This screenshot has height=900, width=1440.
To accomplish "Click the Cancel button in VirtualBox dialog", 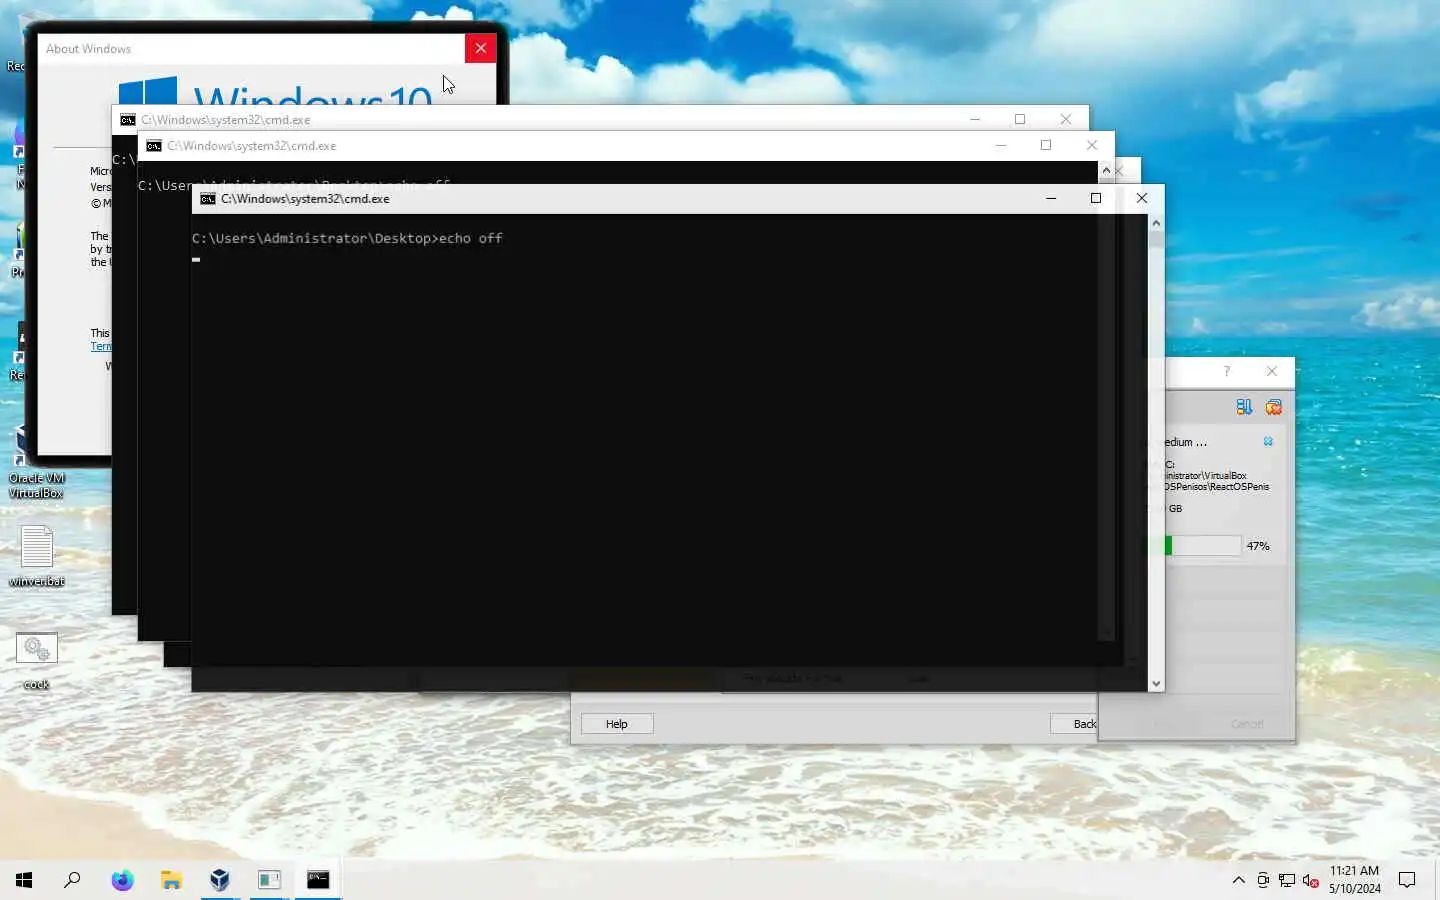I will [1247, 724].
